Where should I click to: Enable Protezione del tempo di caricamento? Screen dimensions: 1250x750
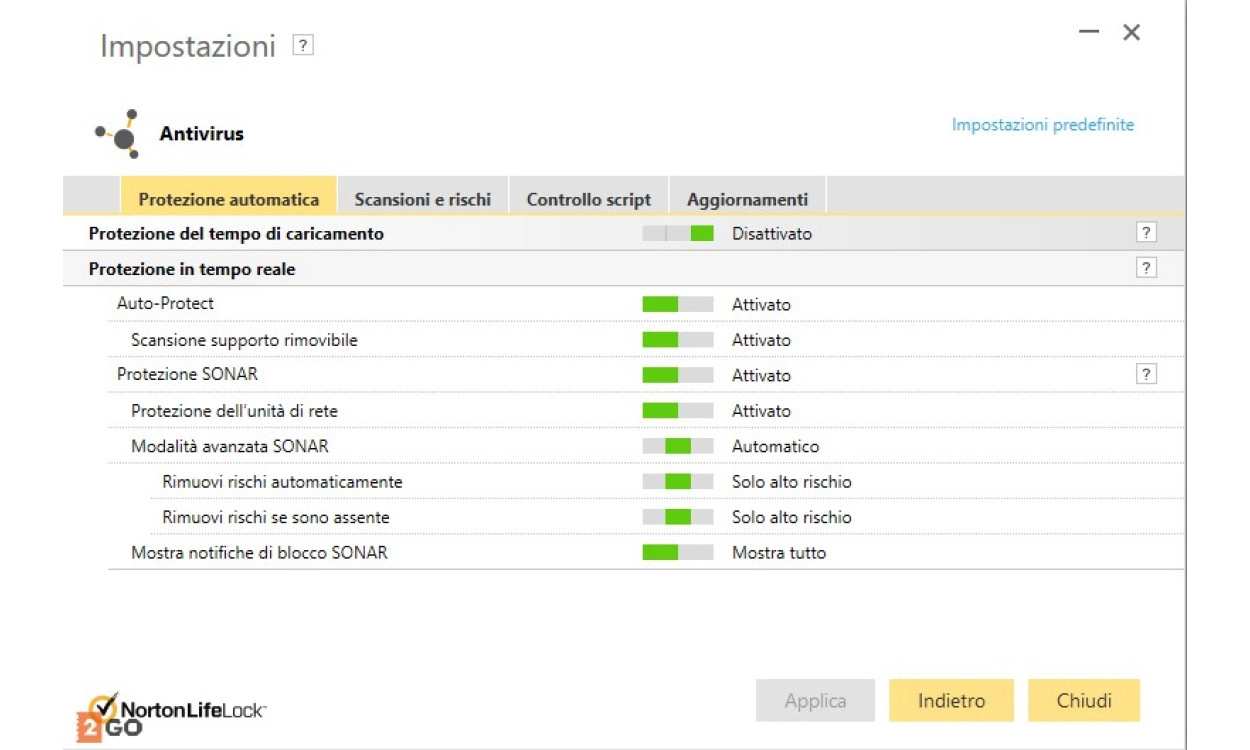point(677,234)
